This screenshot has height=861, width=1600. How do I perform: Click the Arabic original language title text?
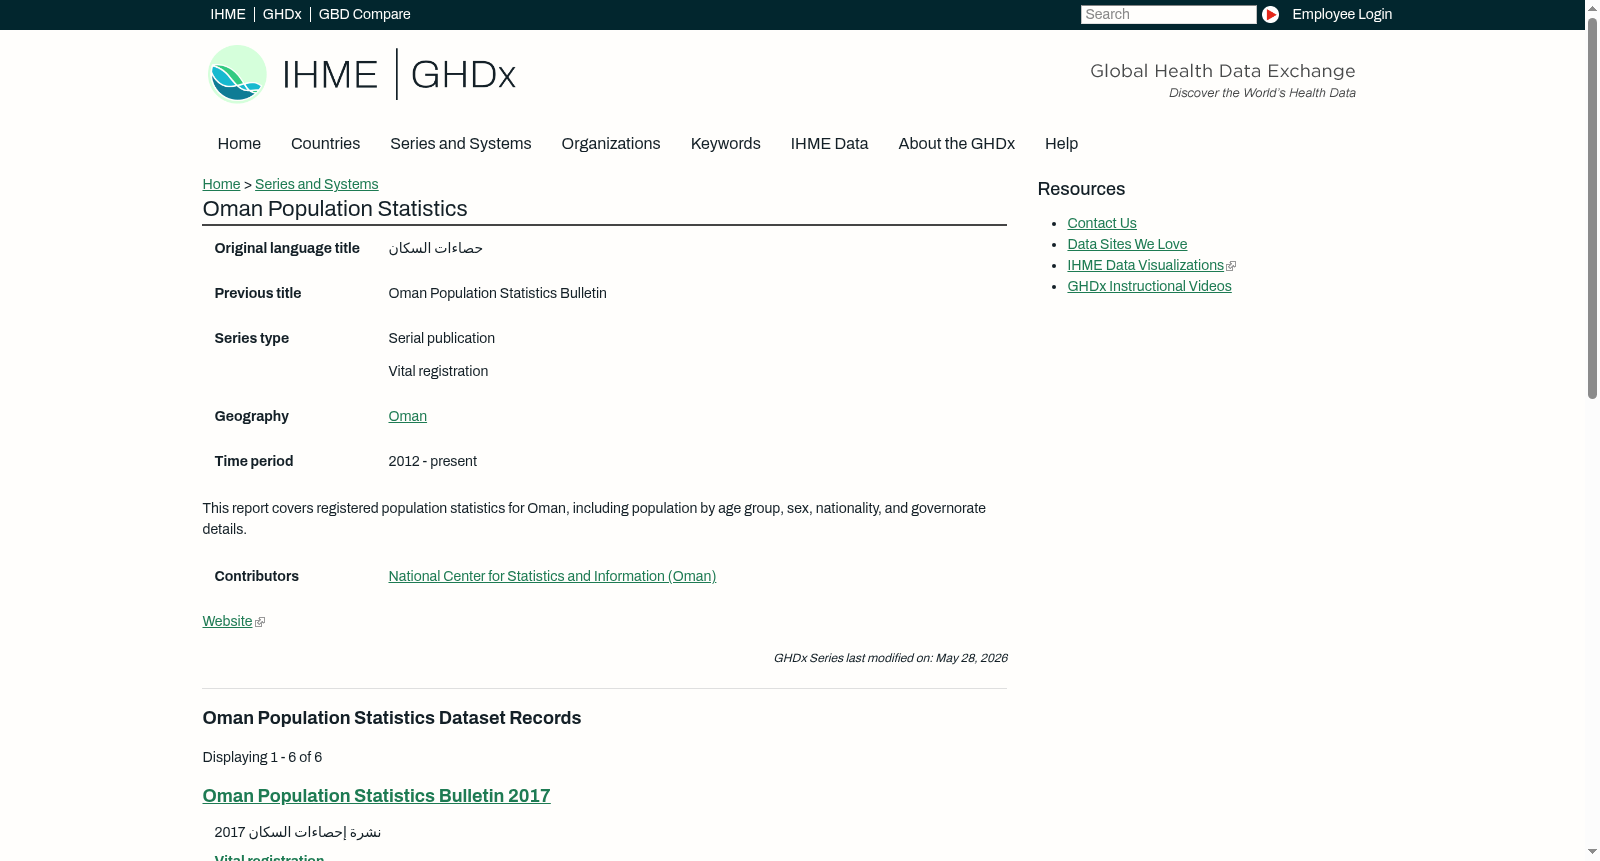(x=435, y=248)
